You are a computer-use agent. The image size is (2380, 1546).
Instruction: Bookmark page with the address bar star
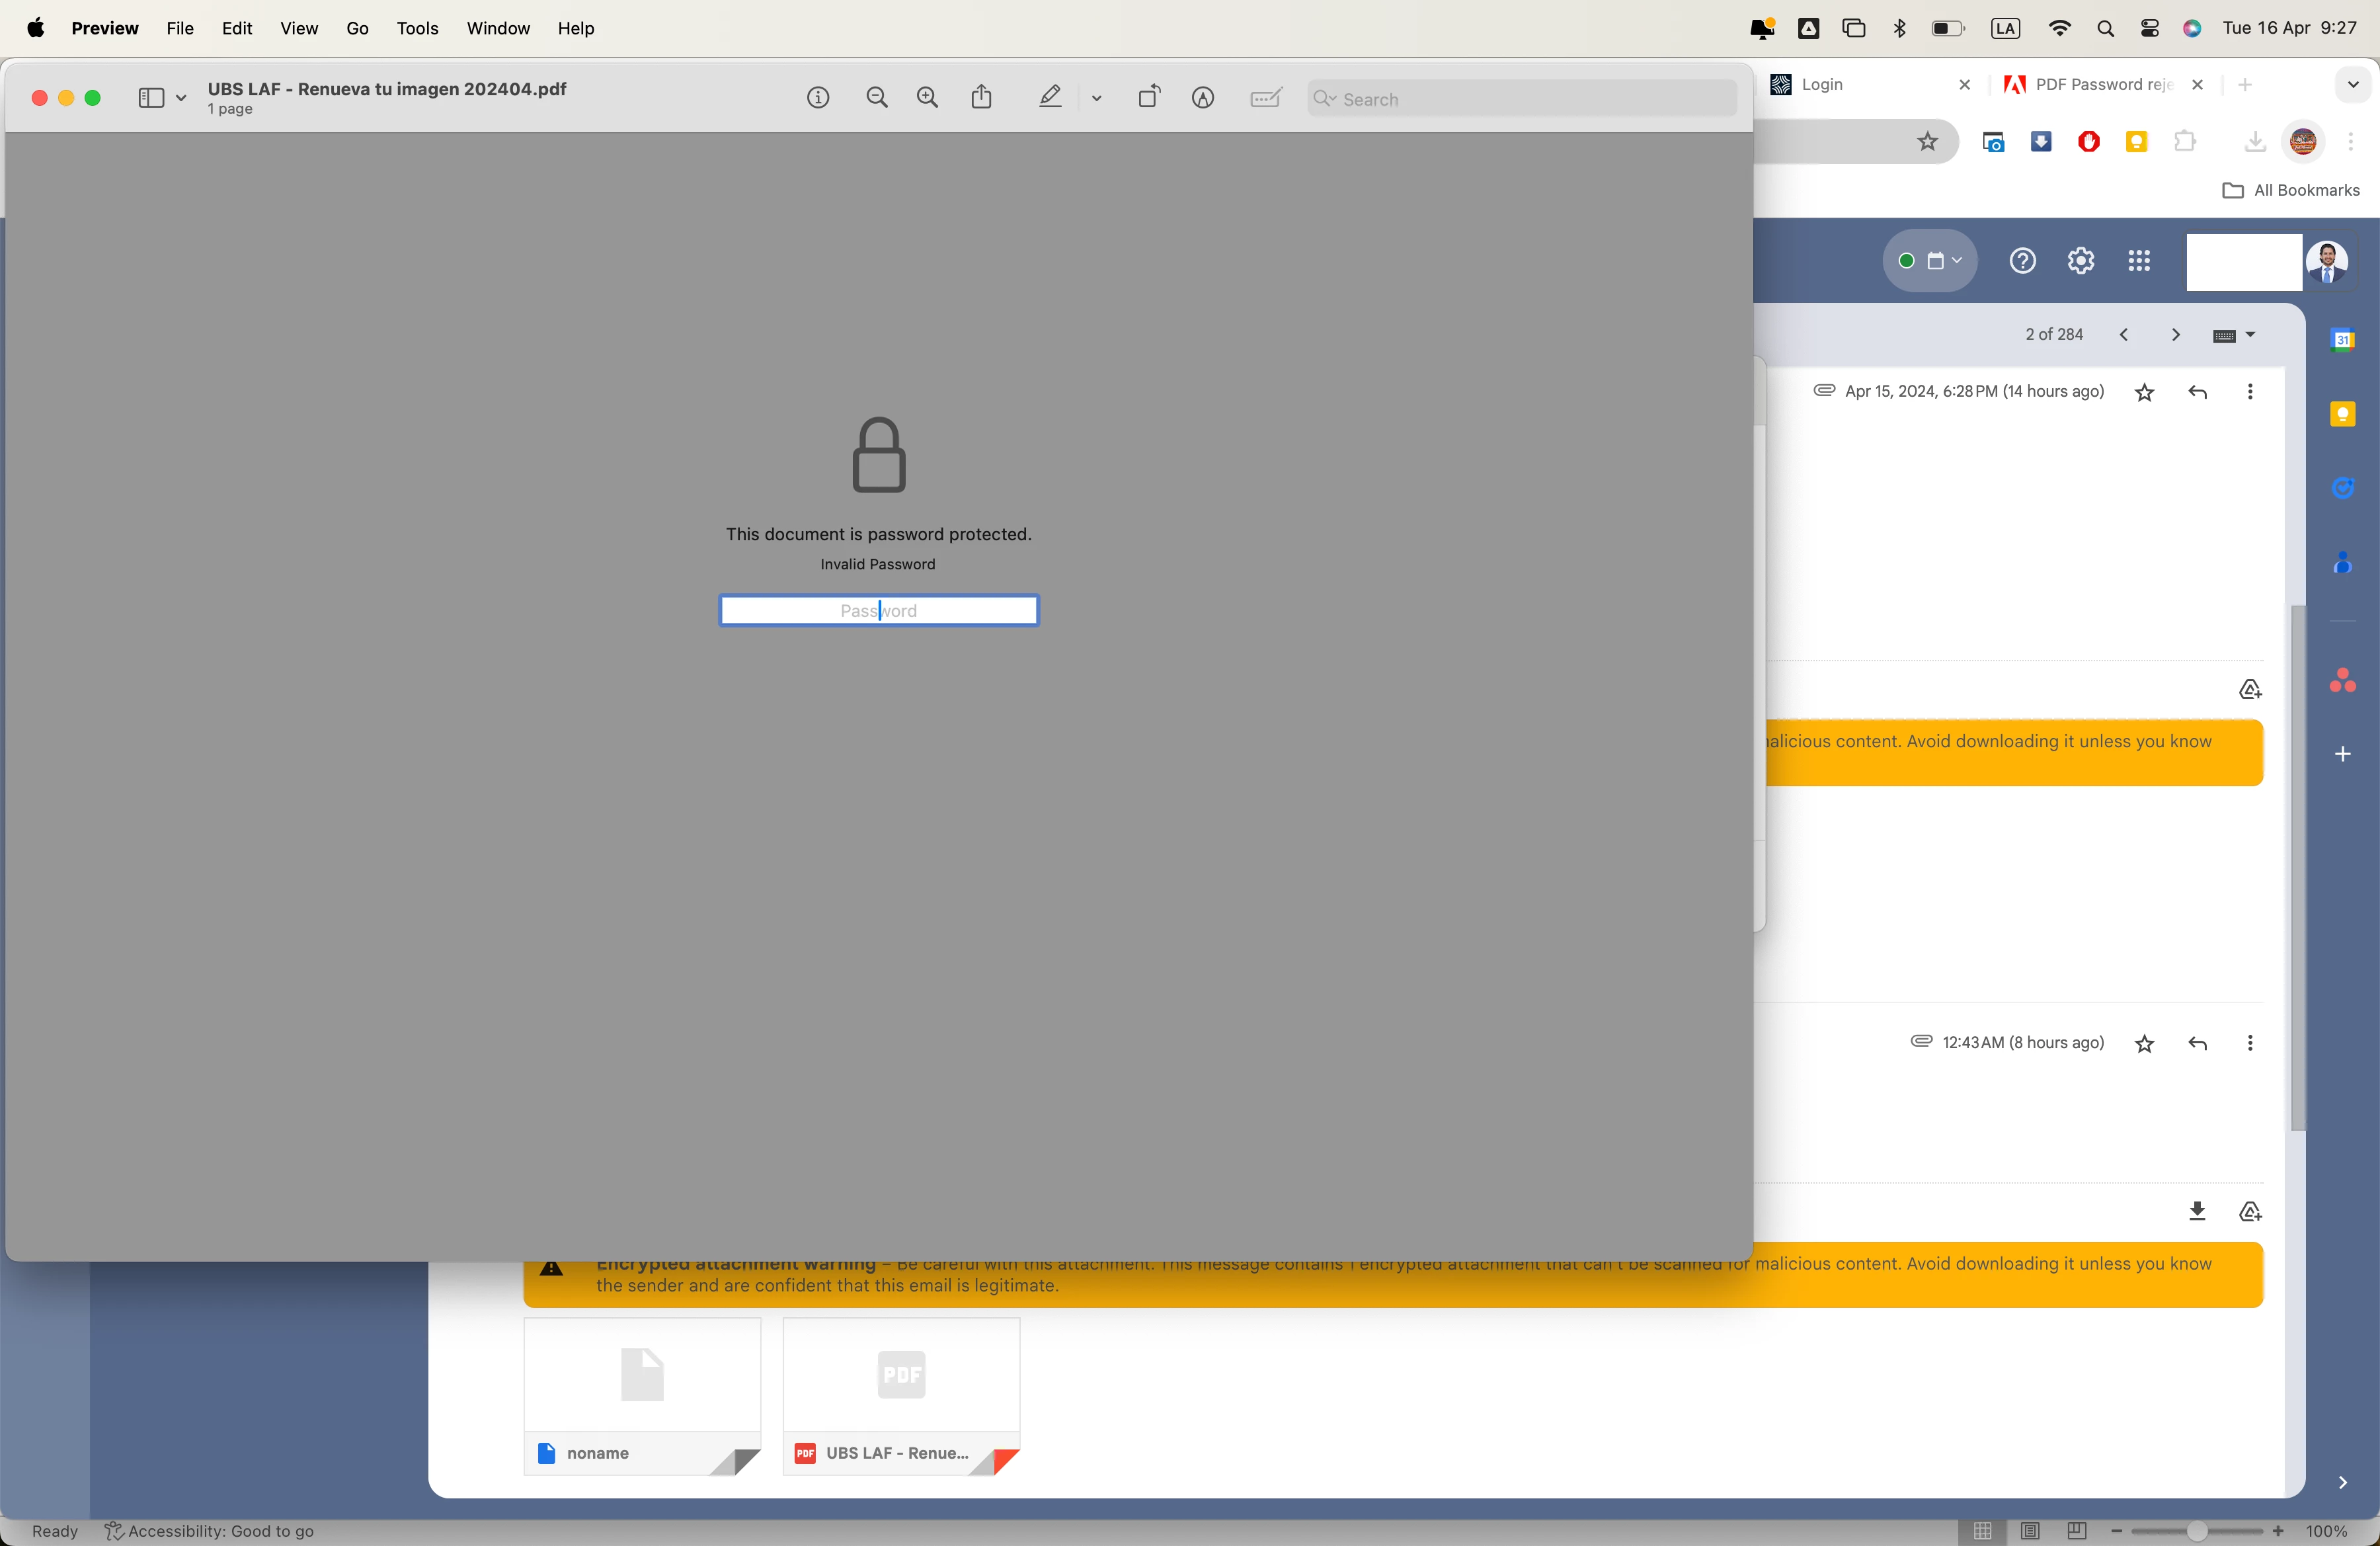pos(1927,142)
